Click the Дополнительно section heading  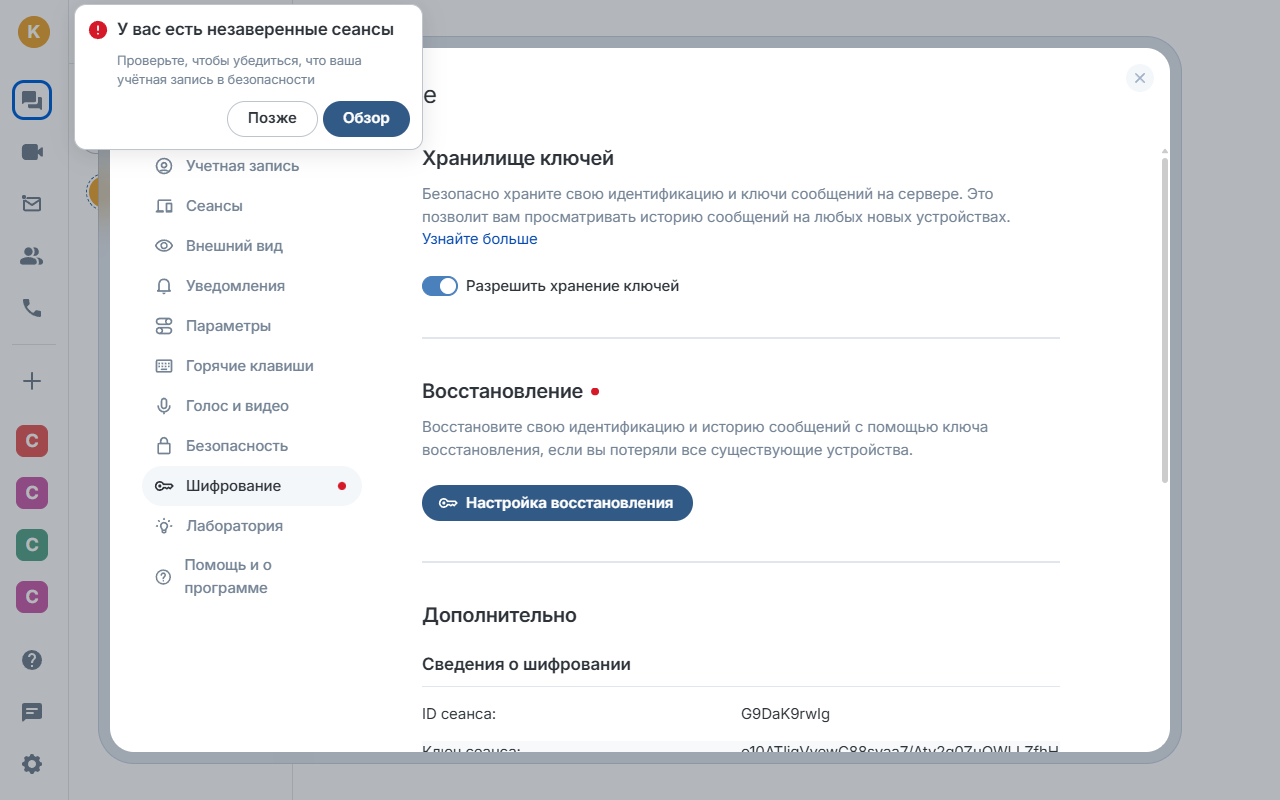tap(499, 615)
